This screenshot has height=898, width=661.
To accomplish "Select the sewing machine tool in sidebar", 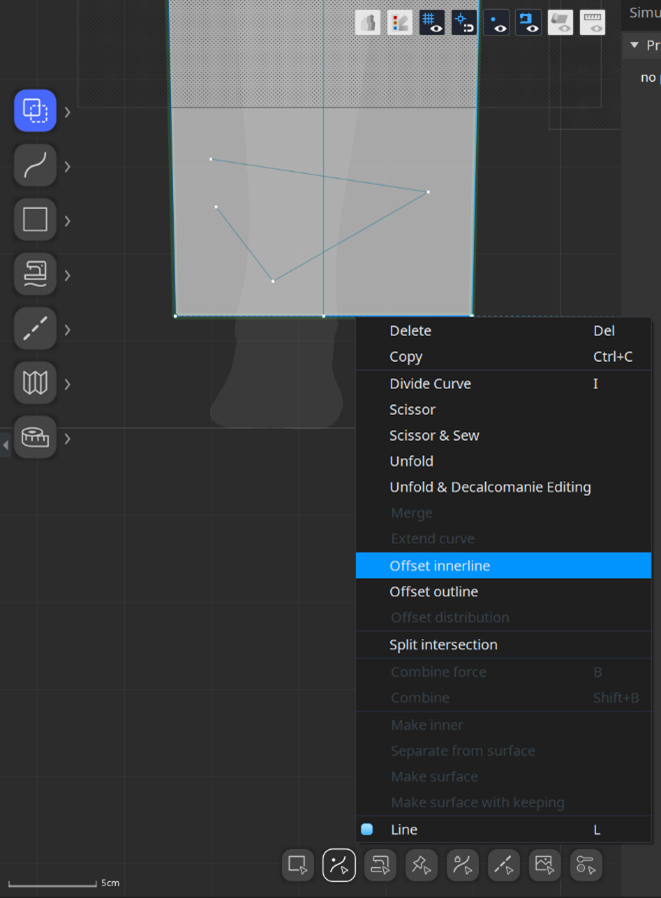I will (35, 274).
